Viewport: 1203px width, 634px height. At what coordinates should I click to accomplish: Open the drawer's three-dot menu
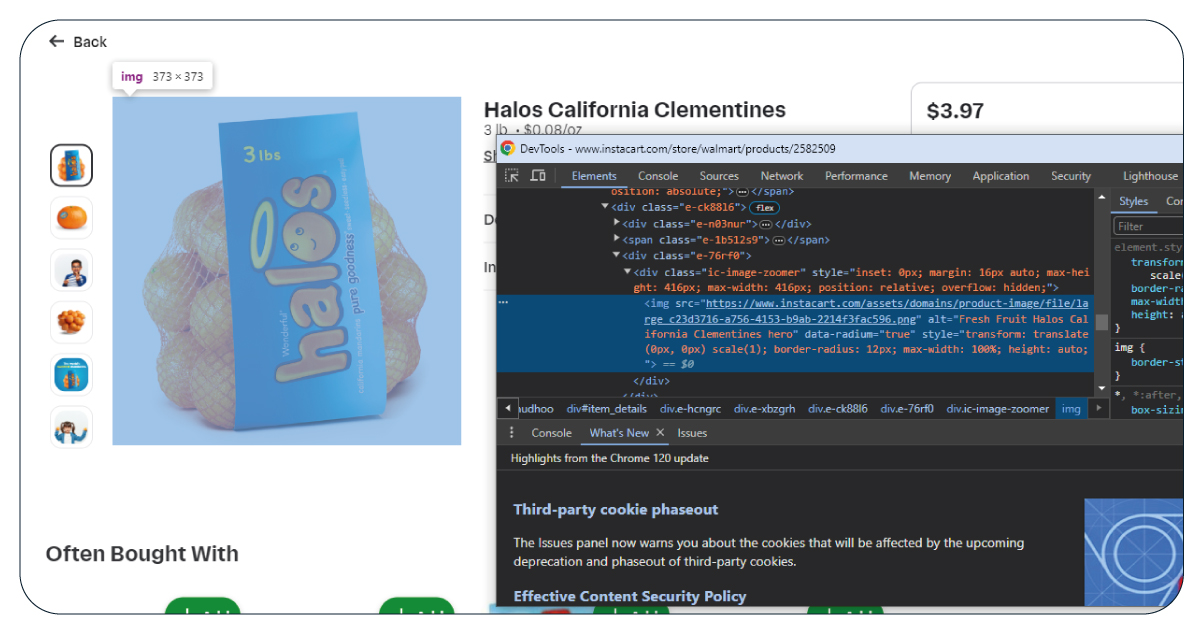512,433
